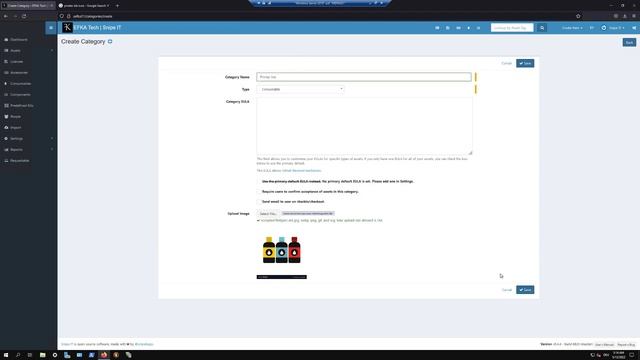Screen dimensions: 640x360
Task: Click the Predefined Kits sidebar icon
Action: tap(6, 106)
